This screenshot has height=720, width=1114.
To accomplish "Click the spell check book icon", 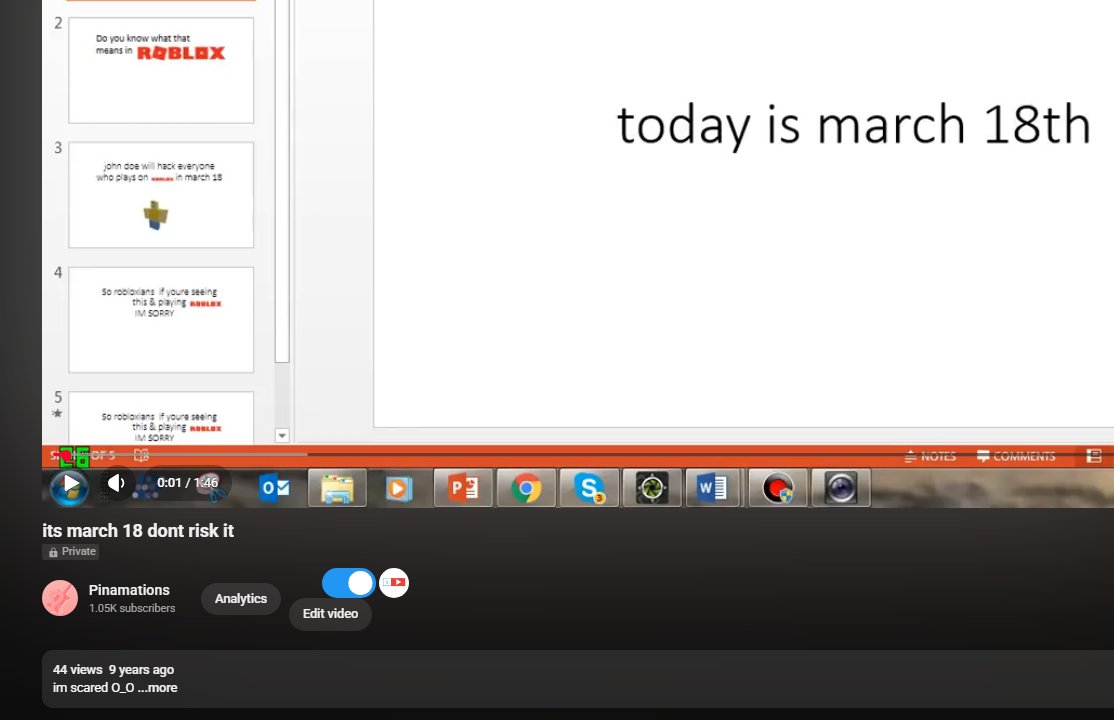I will click(x=141, y=456).
